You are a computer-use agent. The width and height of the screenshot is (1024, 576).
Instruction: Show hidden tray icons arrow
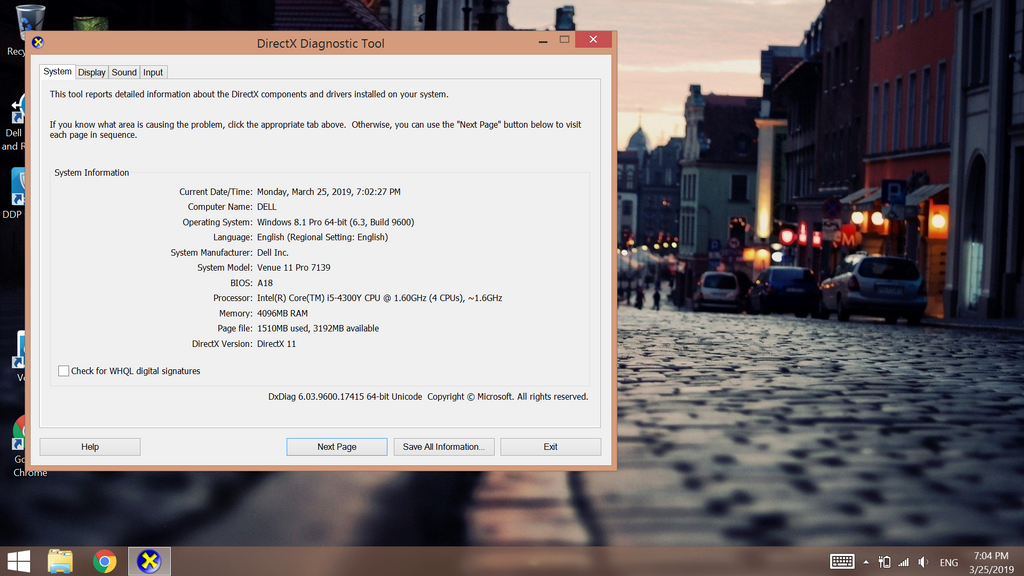[x=866, y=562]
